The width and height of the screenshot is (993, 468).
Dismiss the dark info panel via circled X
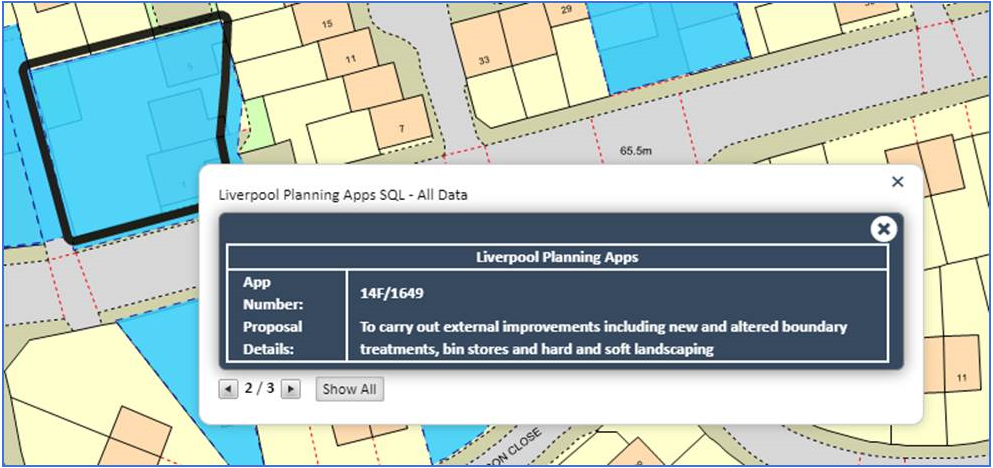click(x=883, y=229)
